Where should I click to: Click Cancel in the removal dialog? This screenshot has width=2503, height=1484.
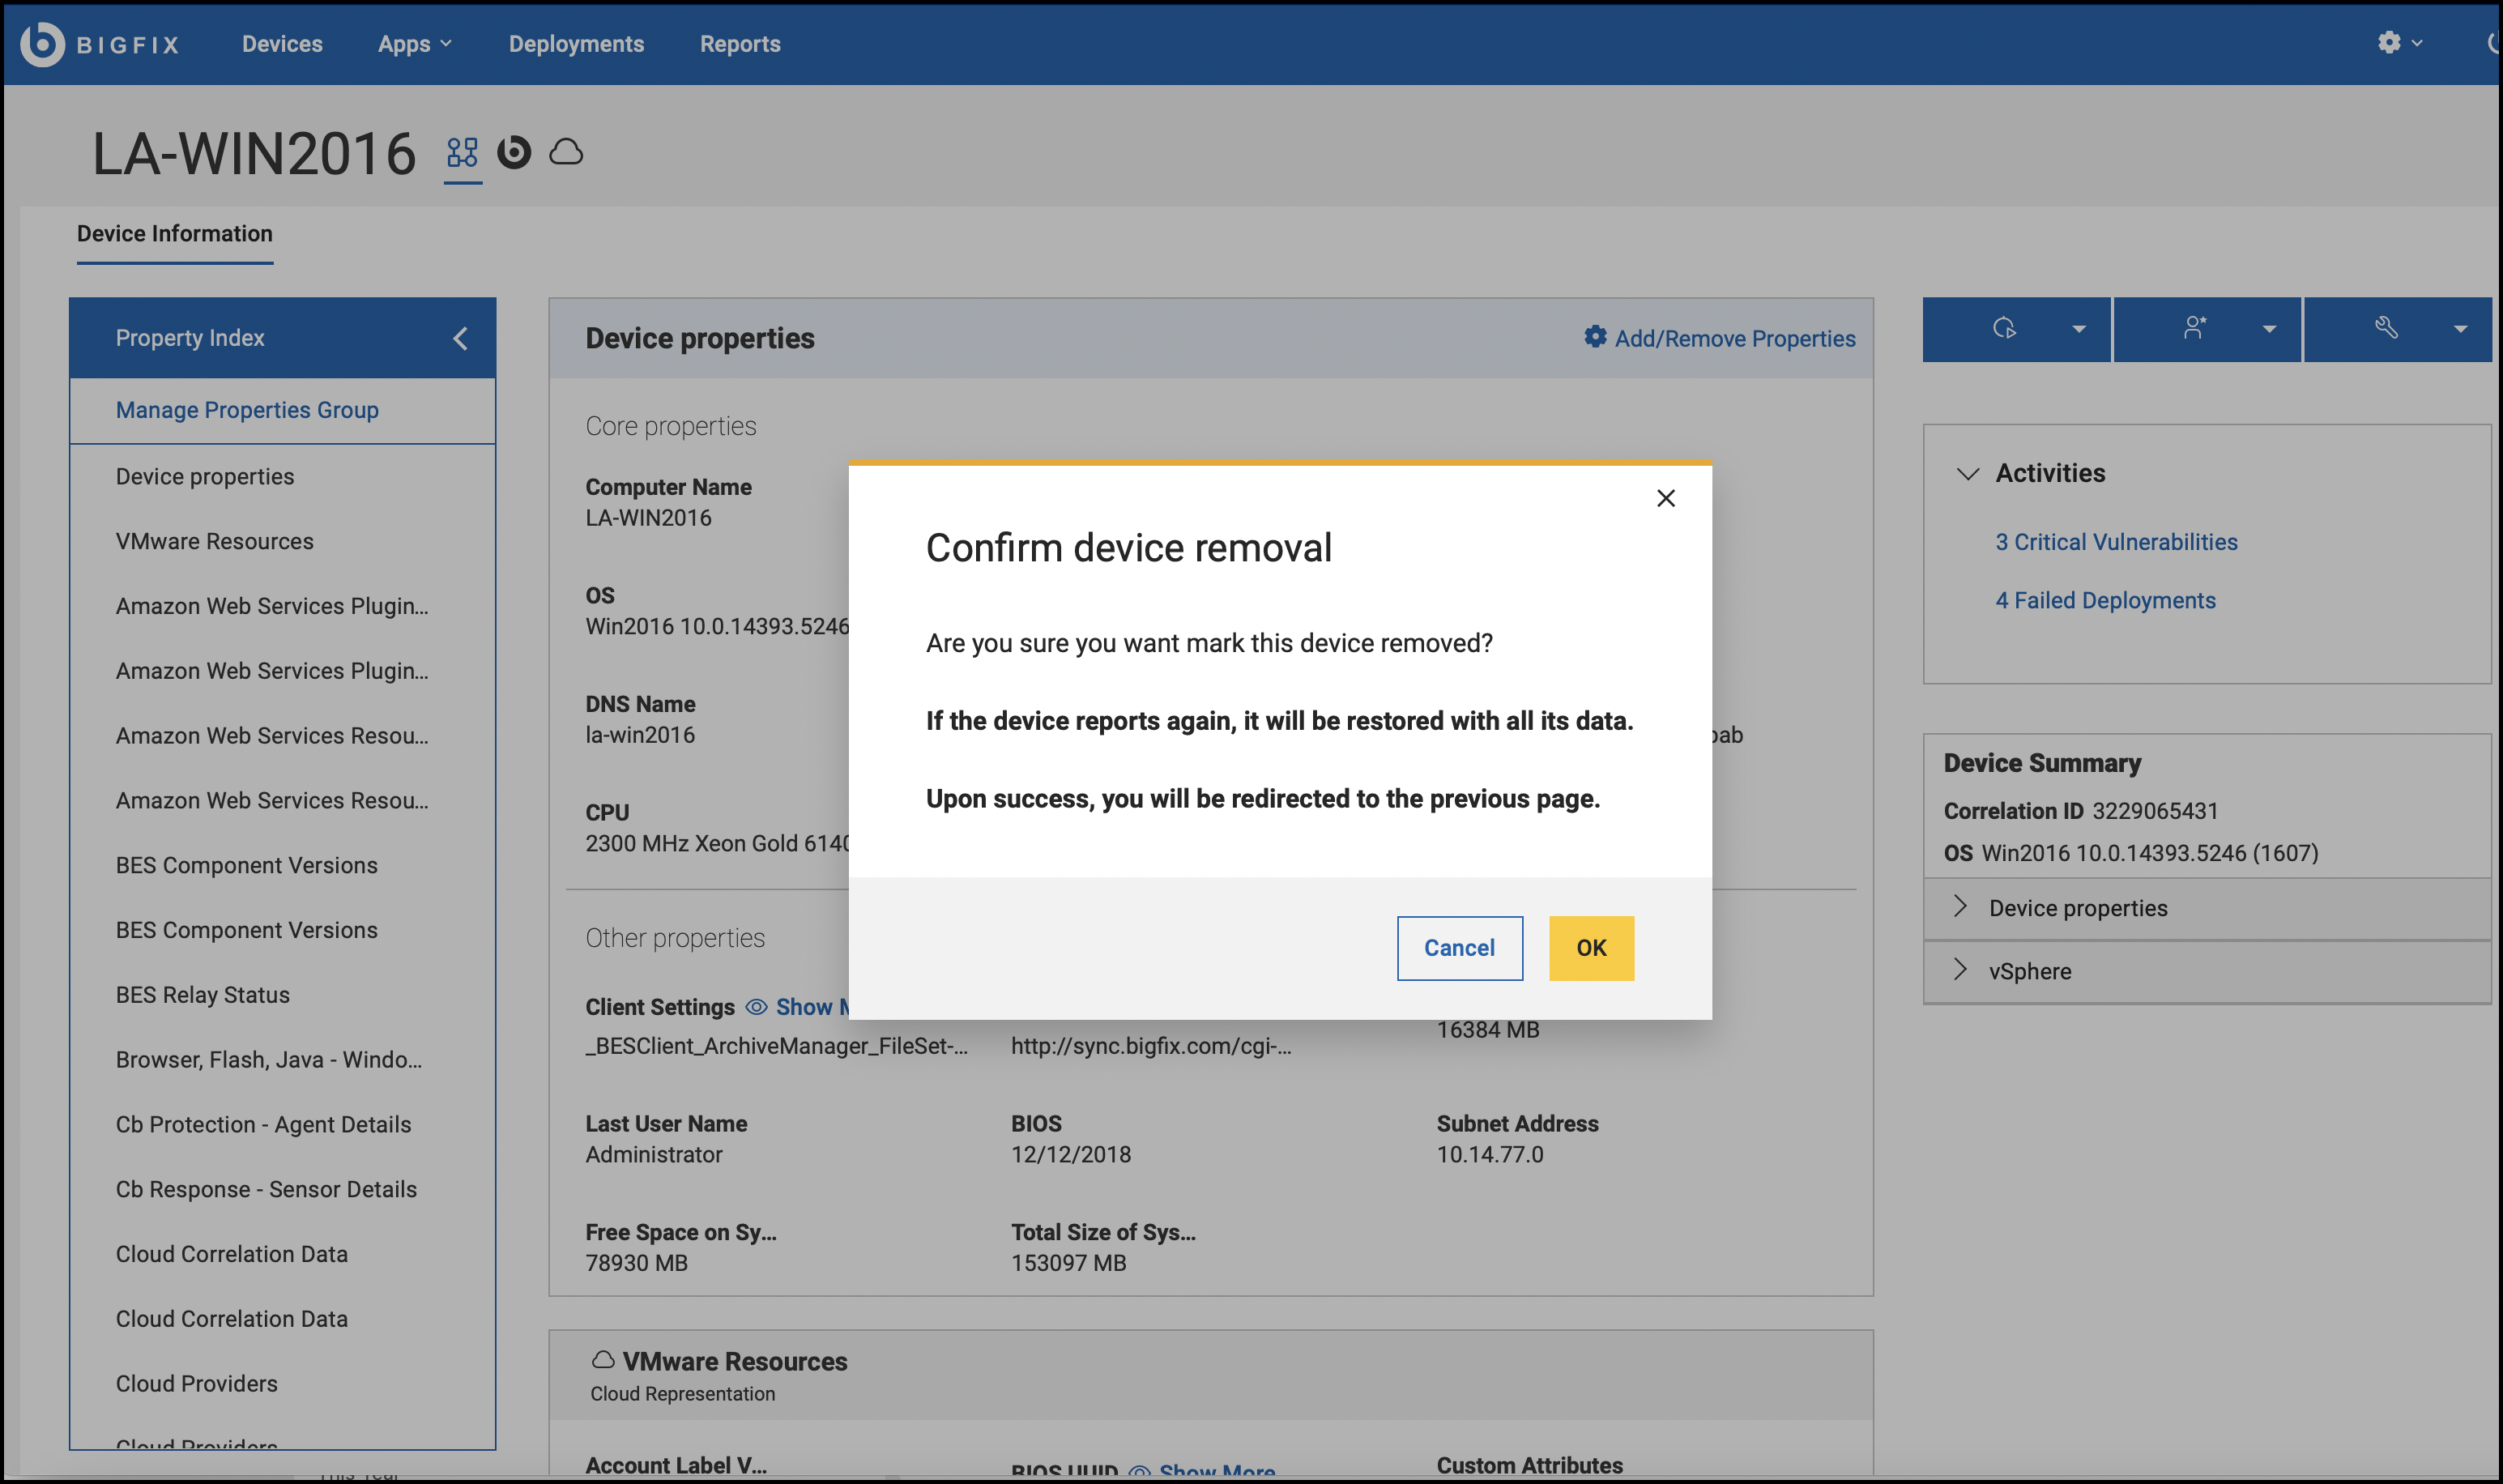click(x=1459, y=948)
